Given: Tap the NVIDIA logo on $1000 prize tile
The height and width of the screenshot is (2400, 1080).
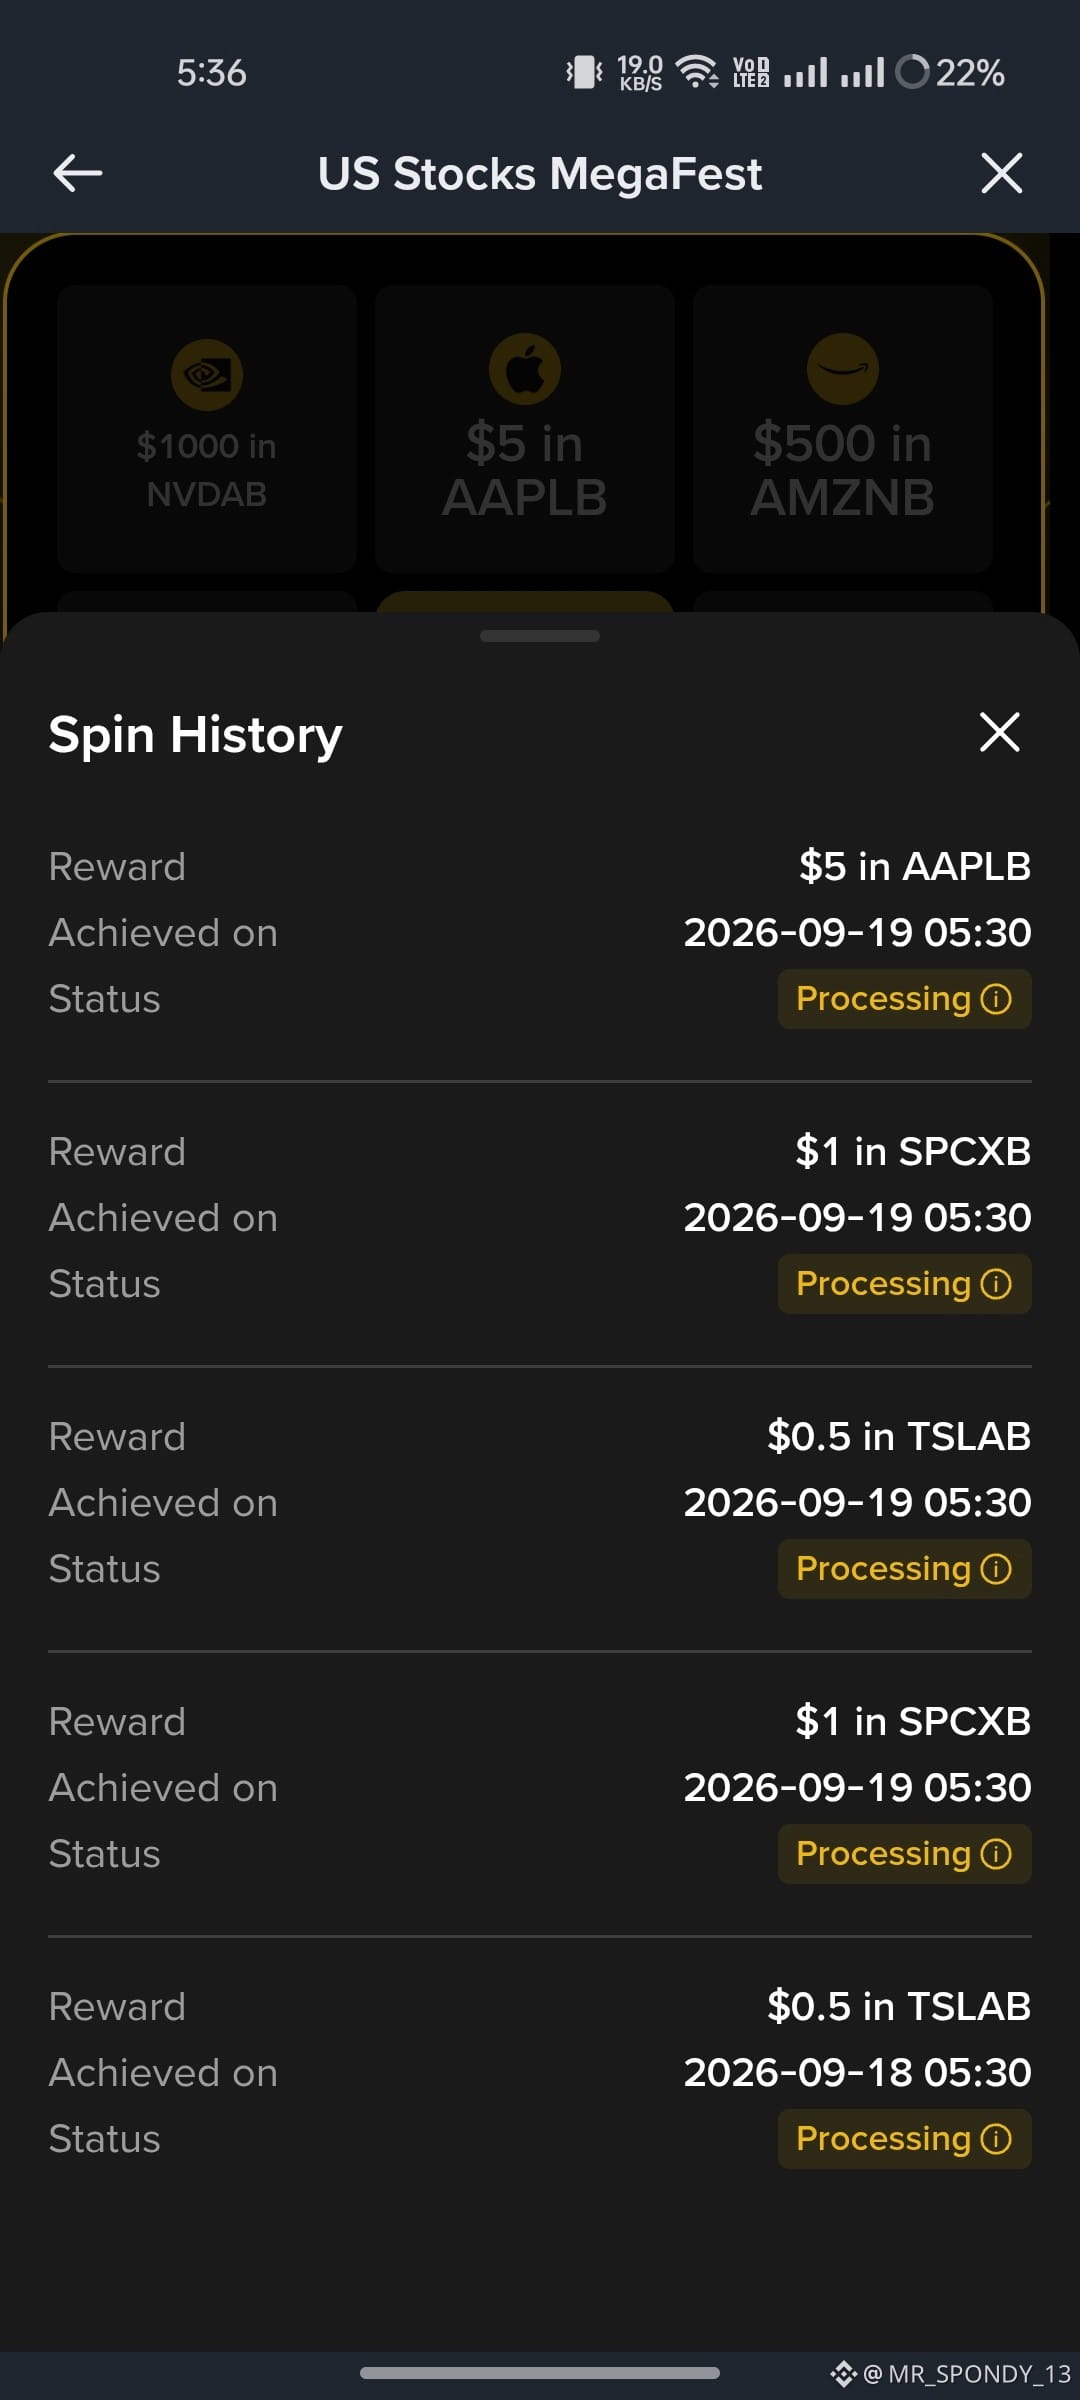Looking at the screenshot, I should coord(207,374).
